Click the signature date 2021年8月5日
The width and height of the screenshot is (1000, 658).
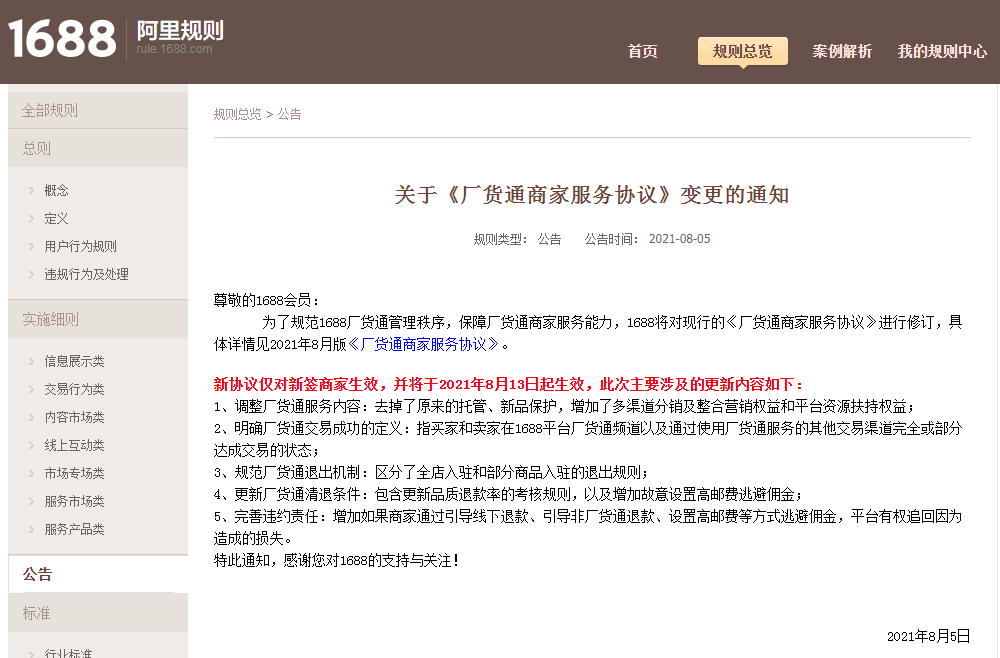click(929, 636)
